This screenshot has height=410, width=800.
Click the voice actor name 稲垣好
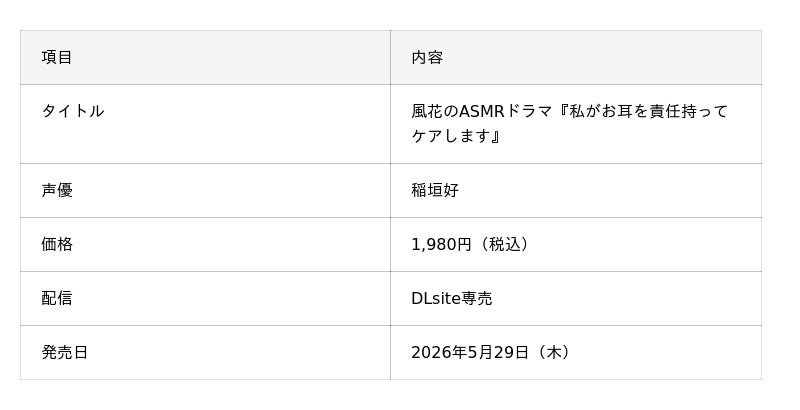(435, 190)
